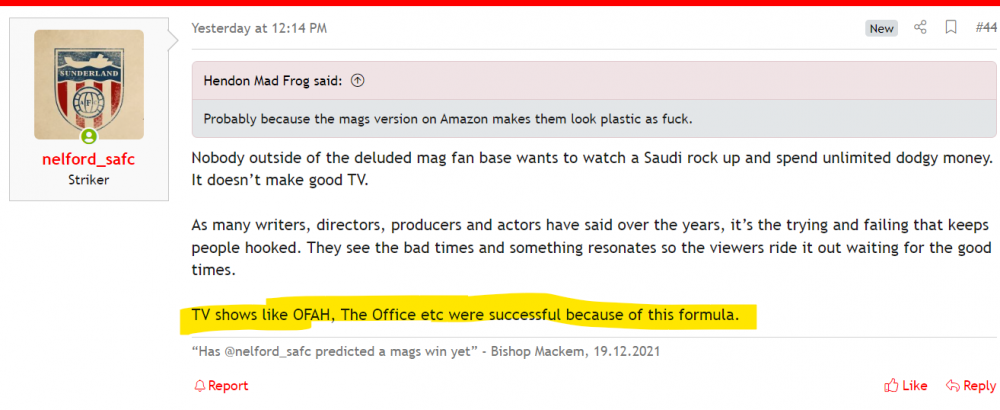Expand the quoted text about the Amazon version

448,119
